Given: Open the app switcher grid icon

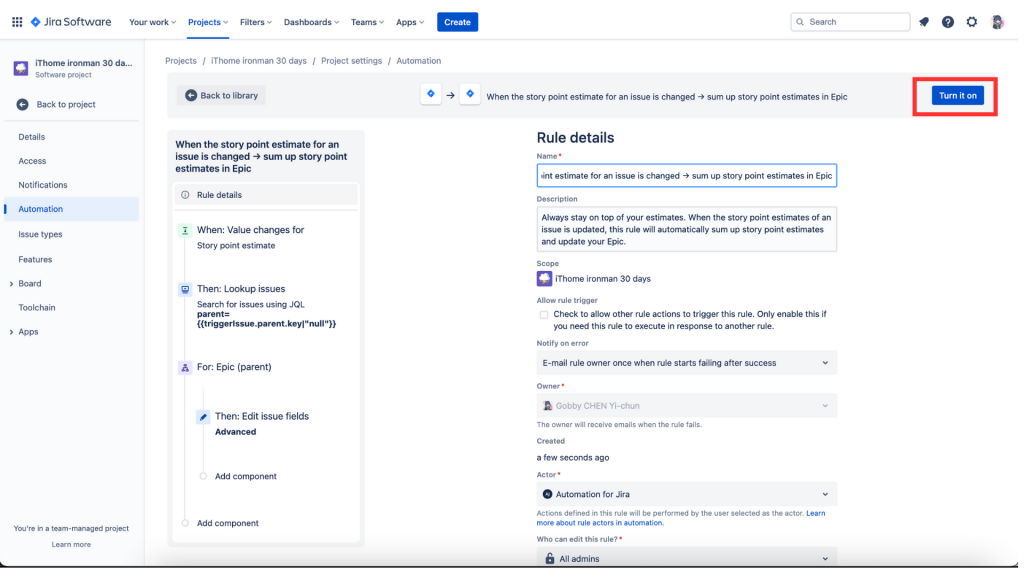Looking at the screenshot, I should click(x=17, y=22).
